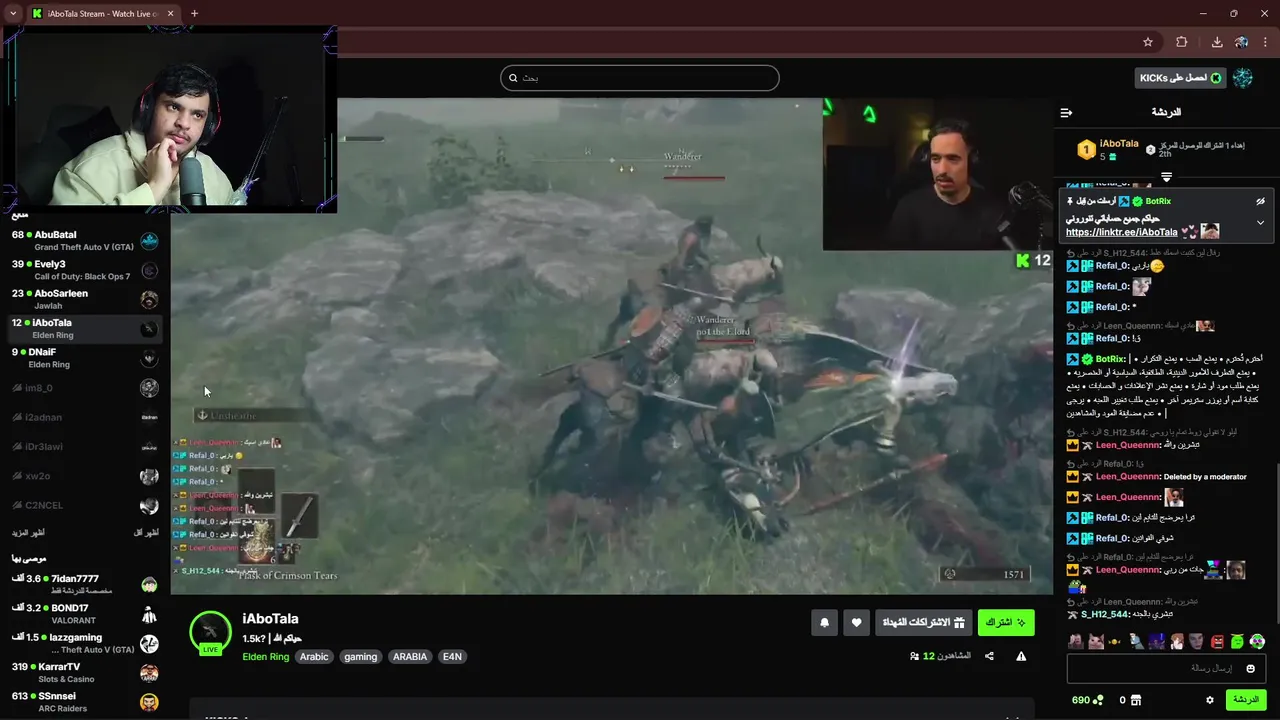Open offline channel i2adnan in sidebar
The height and width of the screenshot is (720, 1280).
[85, 417]
